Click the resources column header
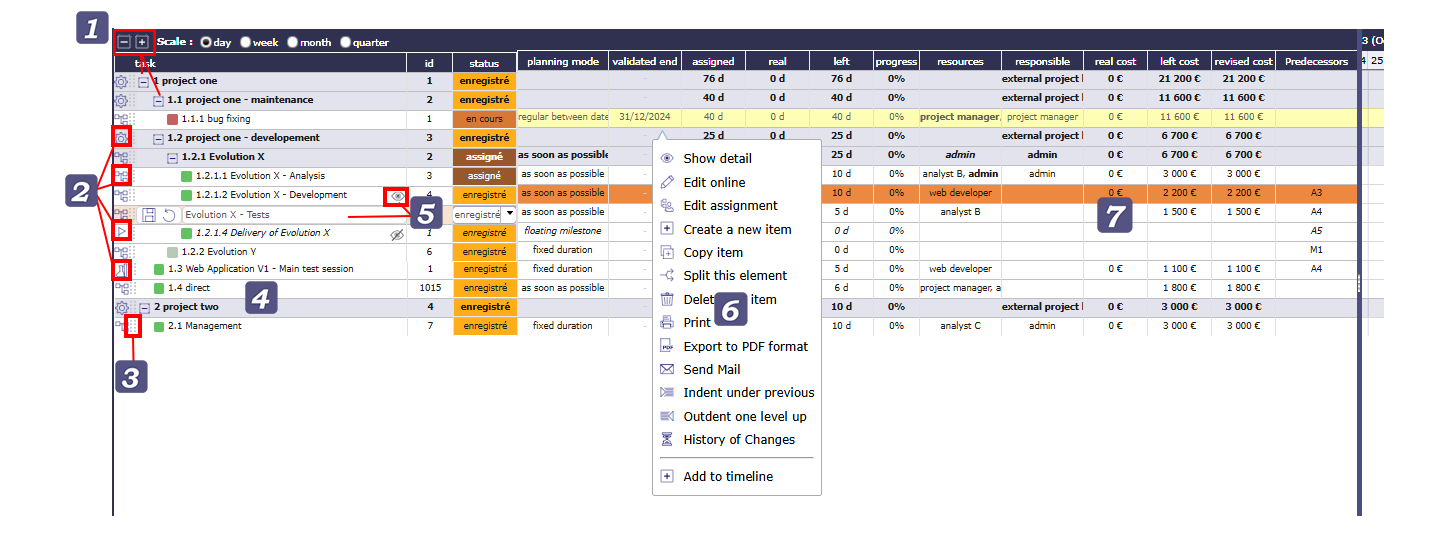 [x=960, y=62]
